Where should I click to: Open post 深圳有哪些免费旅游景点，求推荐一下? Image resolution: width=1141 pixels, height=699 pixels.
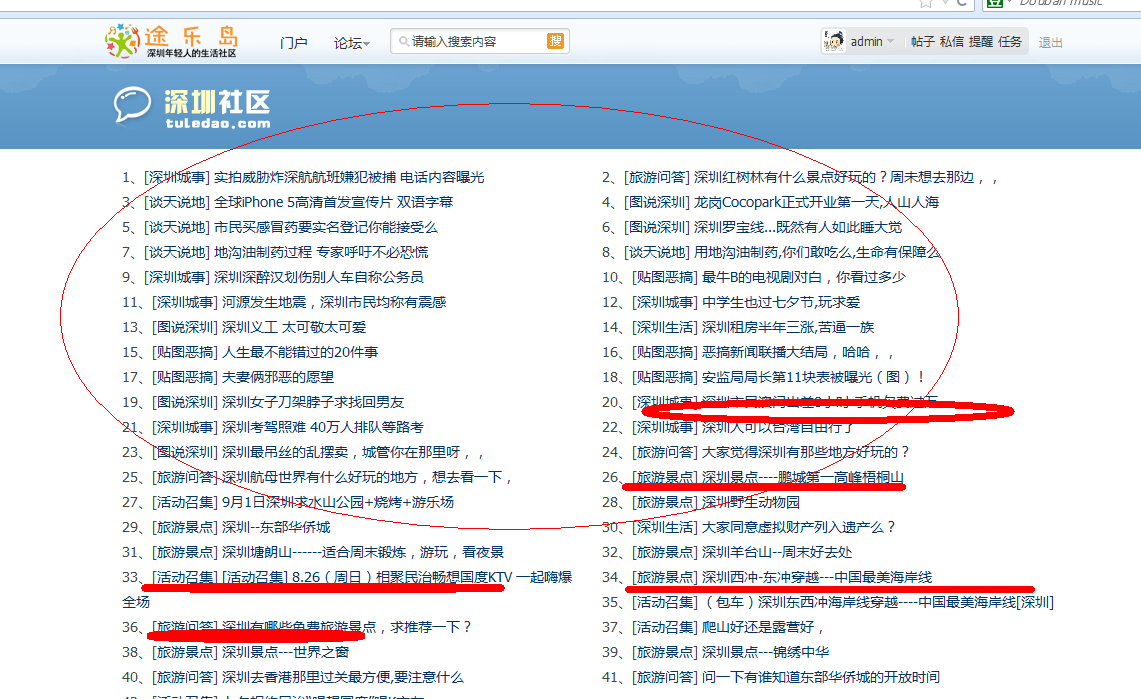[346, 627]
